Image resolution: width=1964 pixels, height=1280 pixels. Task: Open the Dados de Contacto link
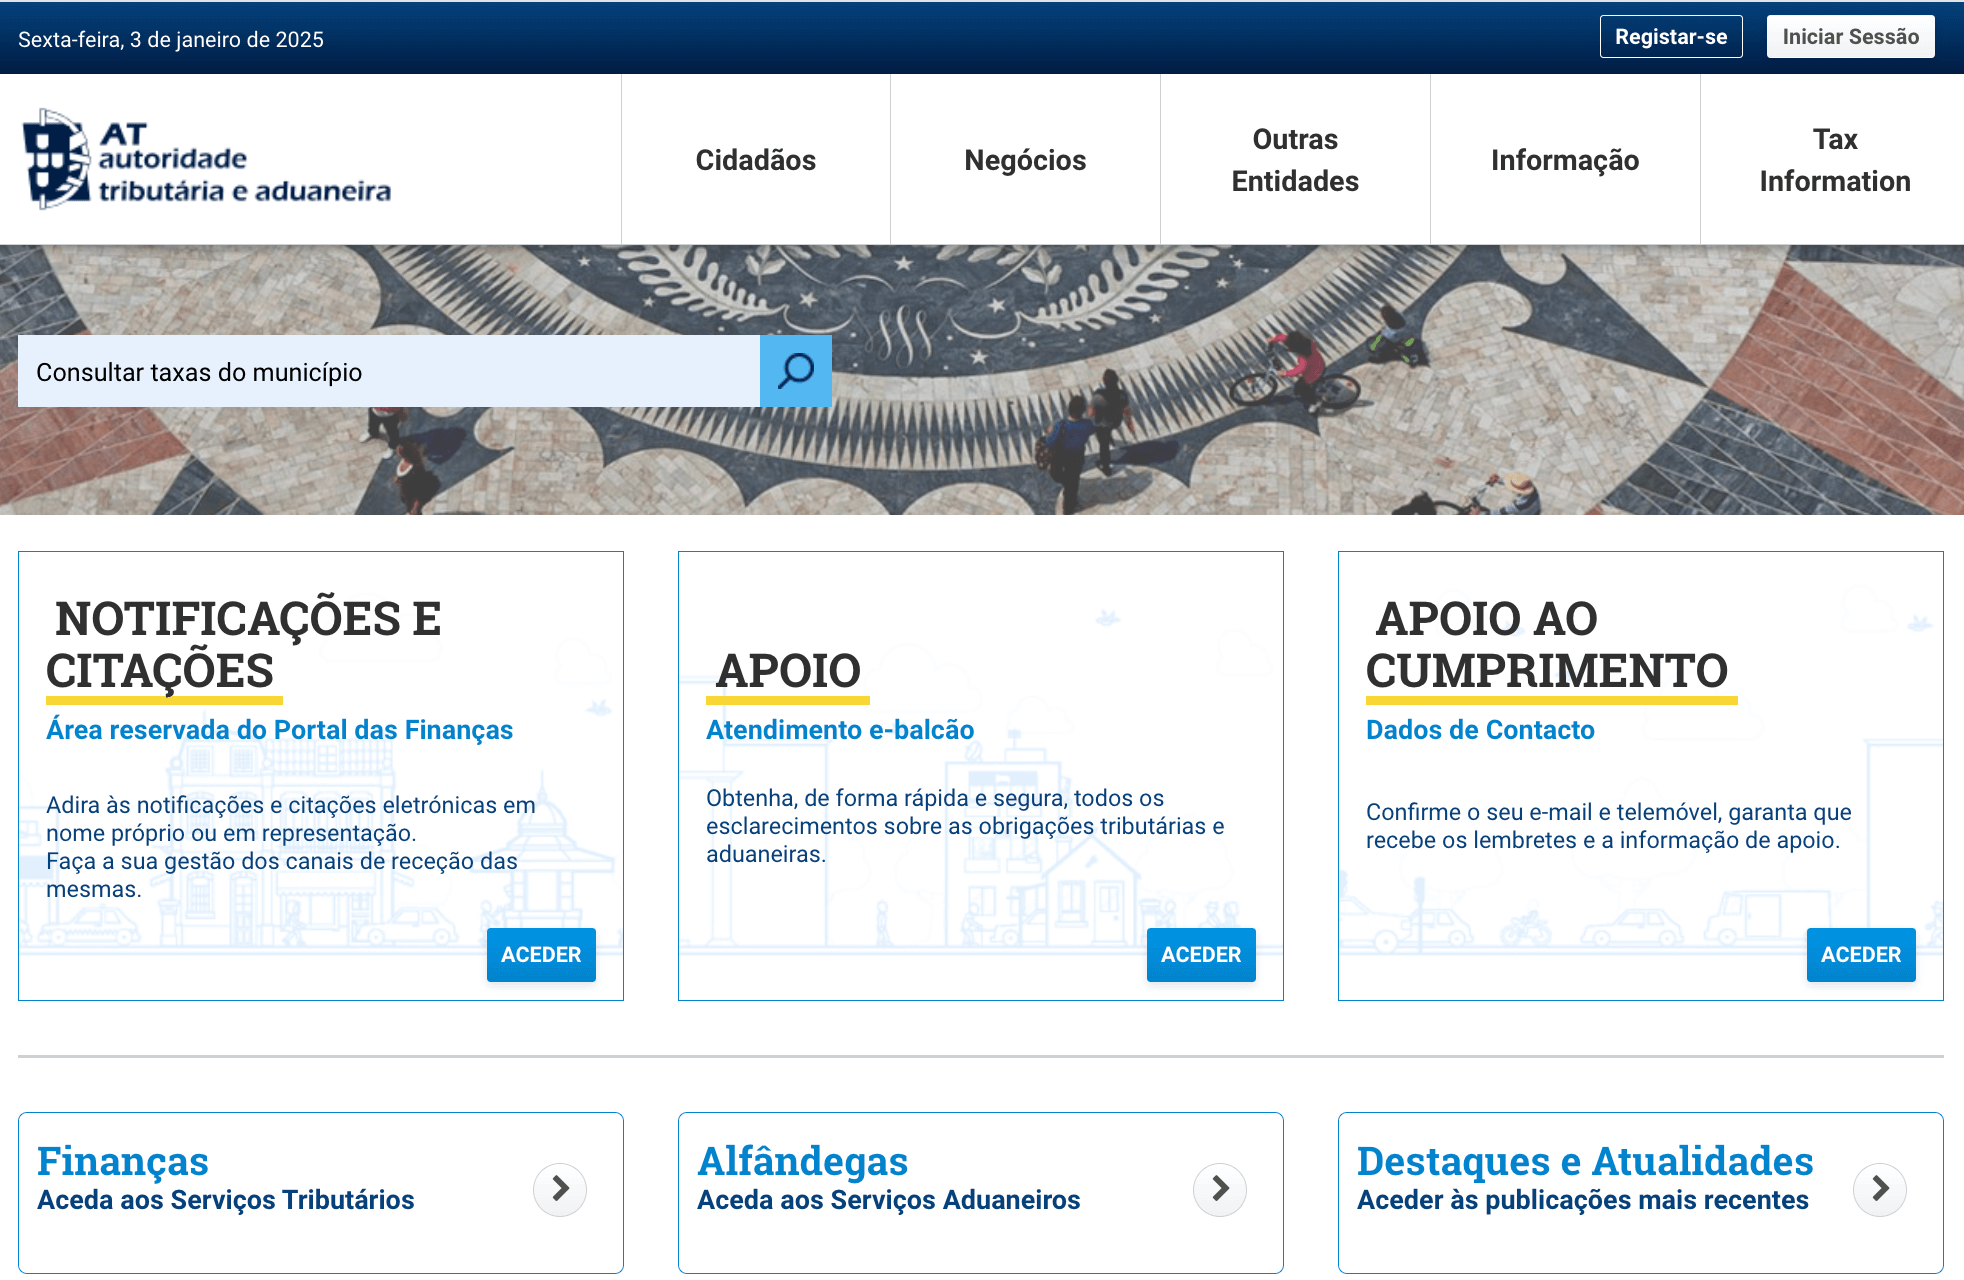point(1480,730)
